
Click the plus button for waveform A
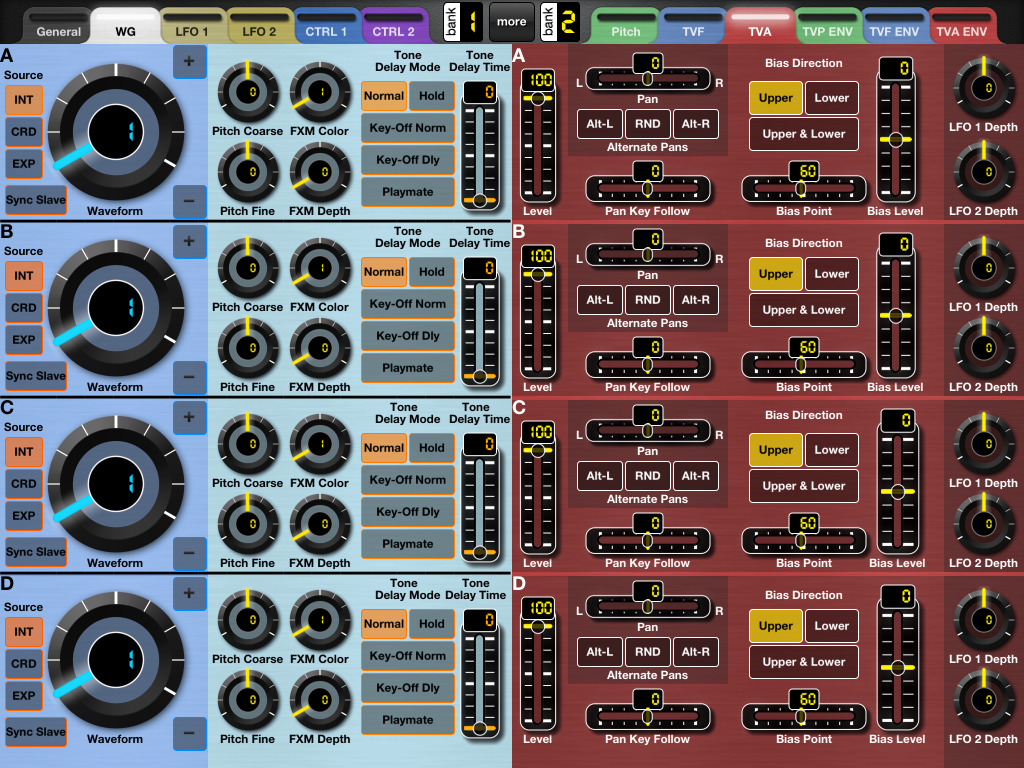[189, 63]
